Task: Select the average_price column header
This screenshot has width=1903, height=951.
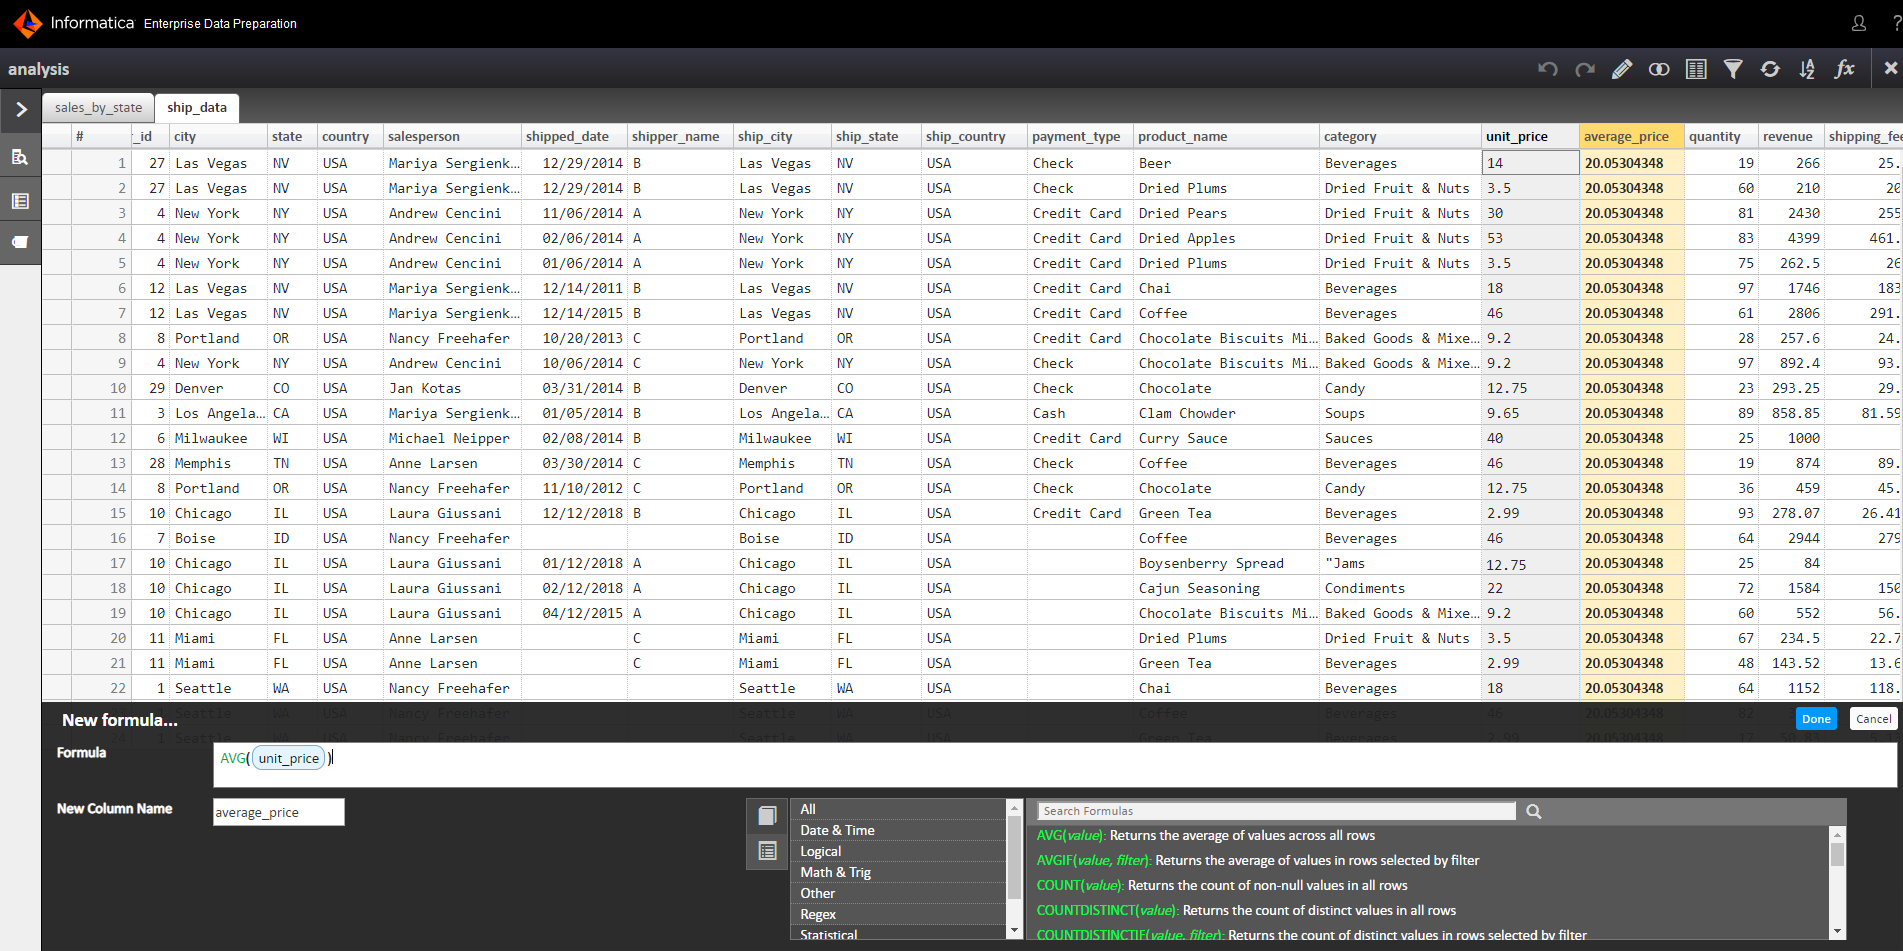Action: click(1632, 136)
